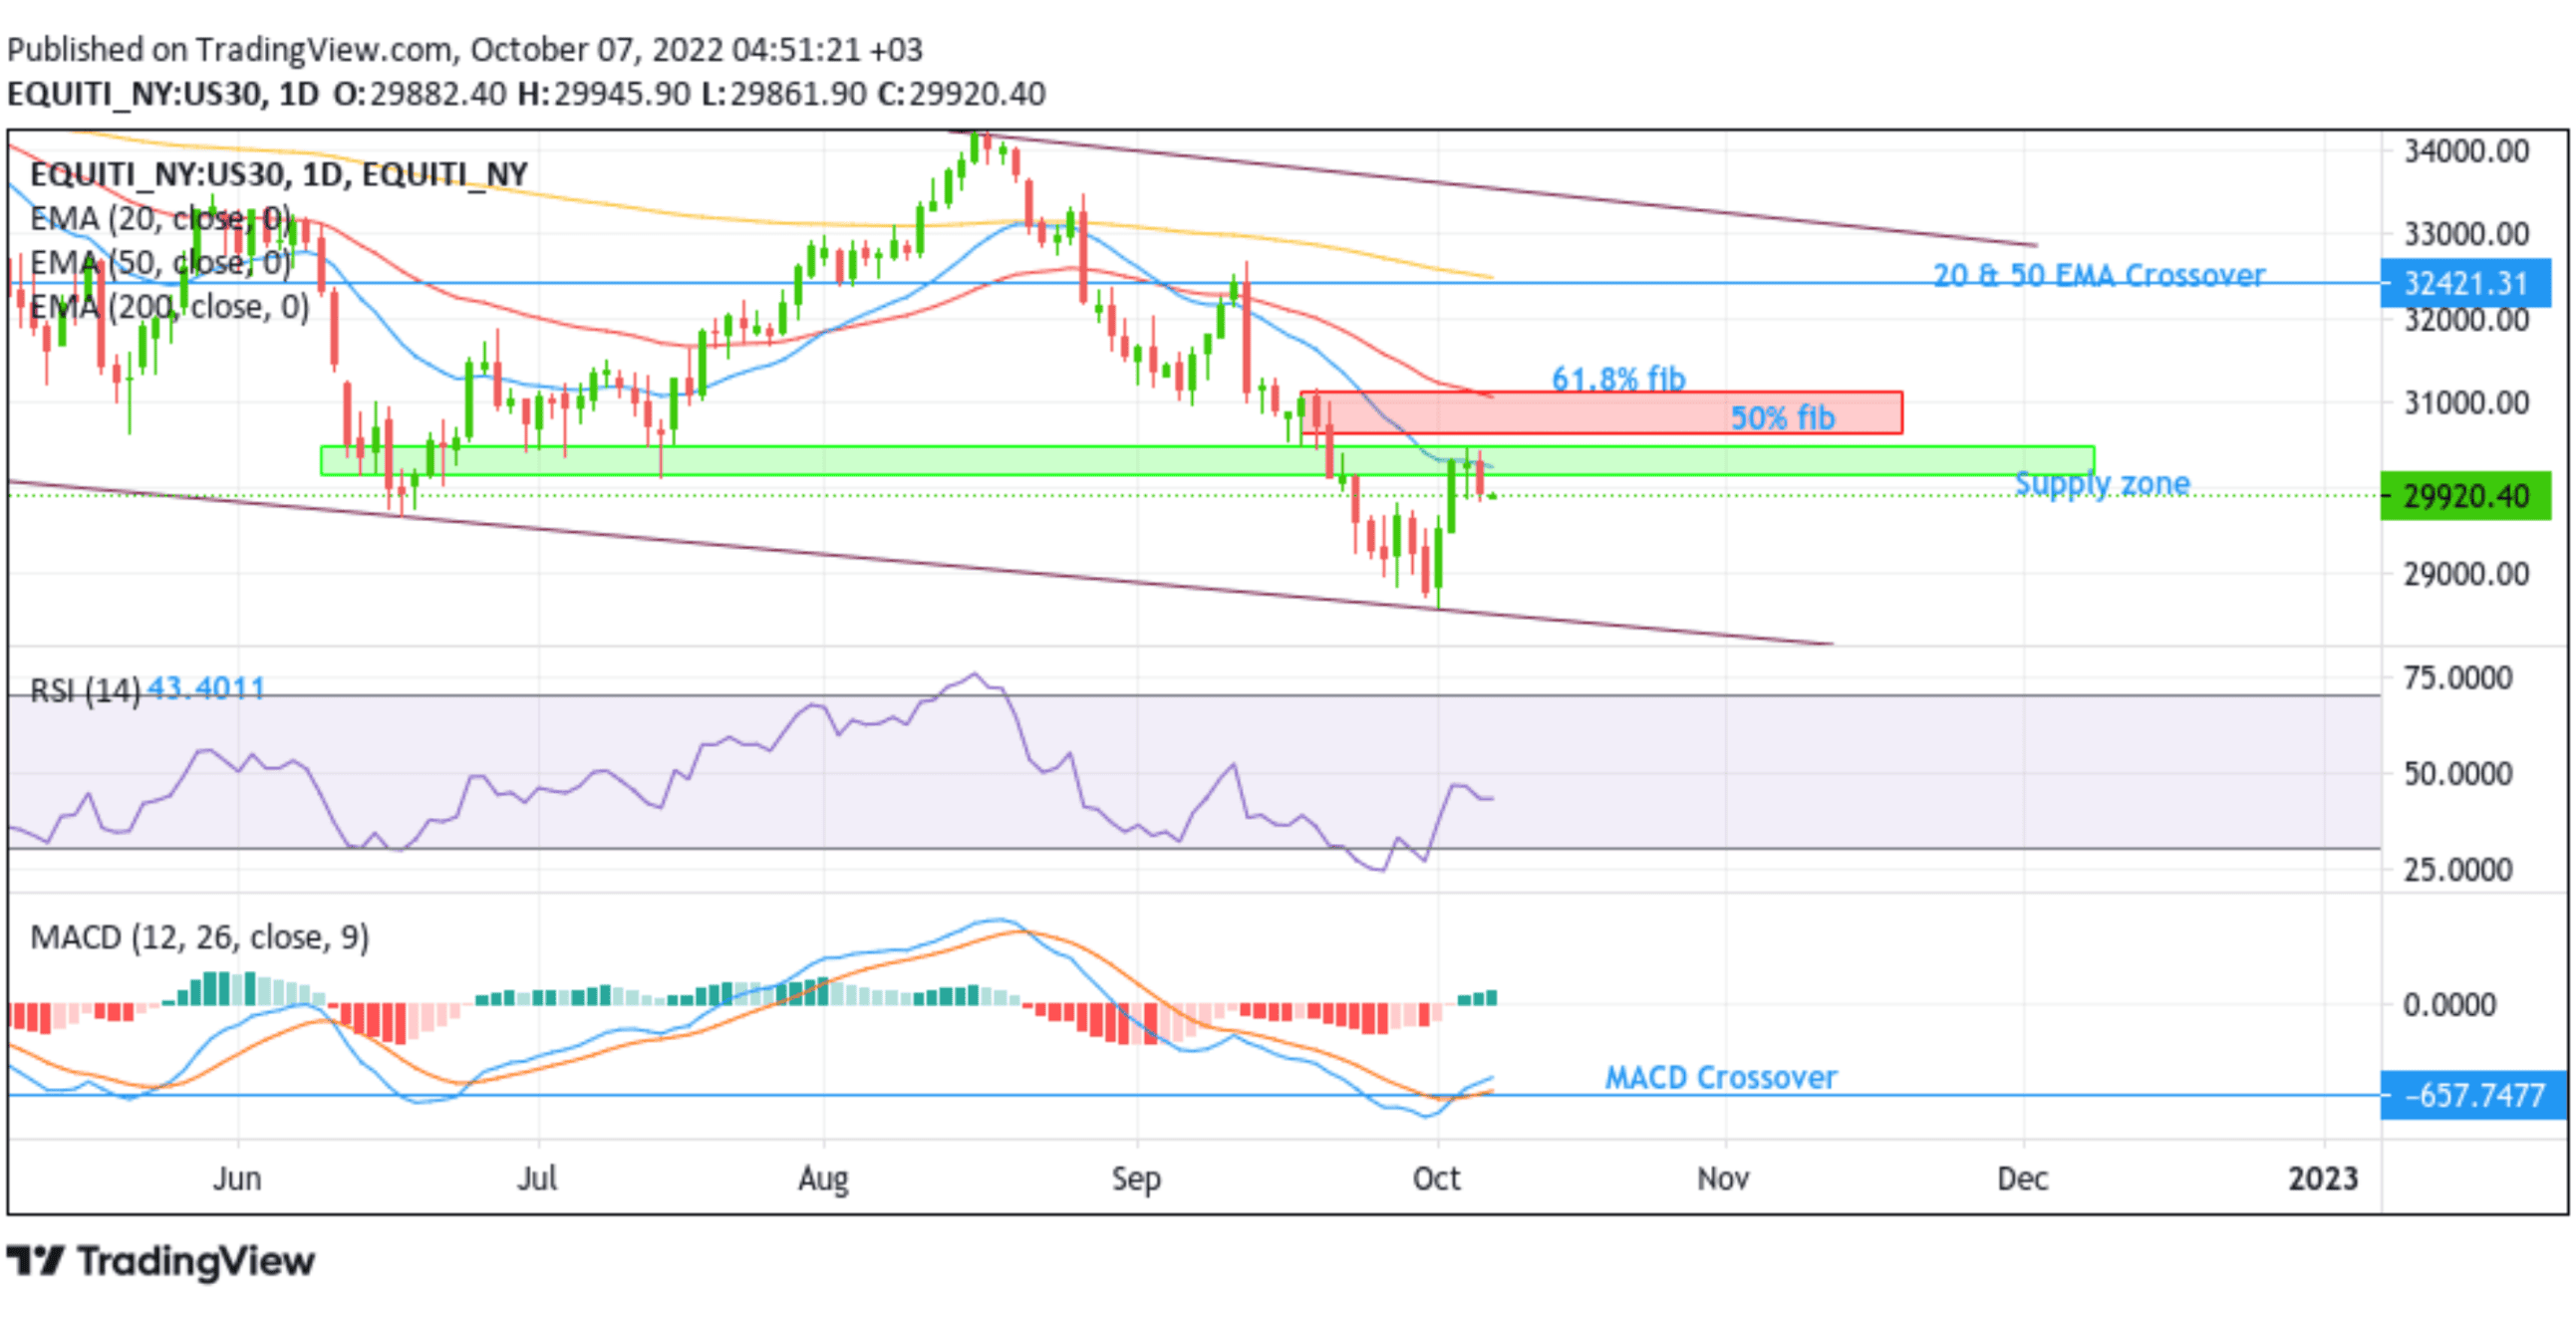Image resolution: width=2576 pixels, height=1322 pixels.
Task: Click the 50% fib annotation
Action: (x=1783, y=416)
